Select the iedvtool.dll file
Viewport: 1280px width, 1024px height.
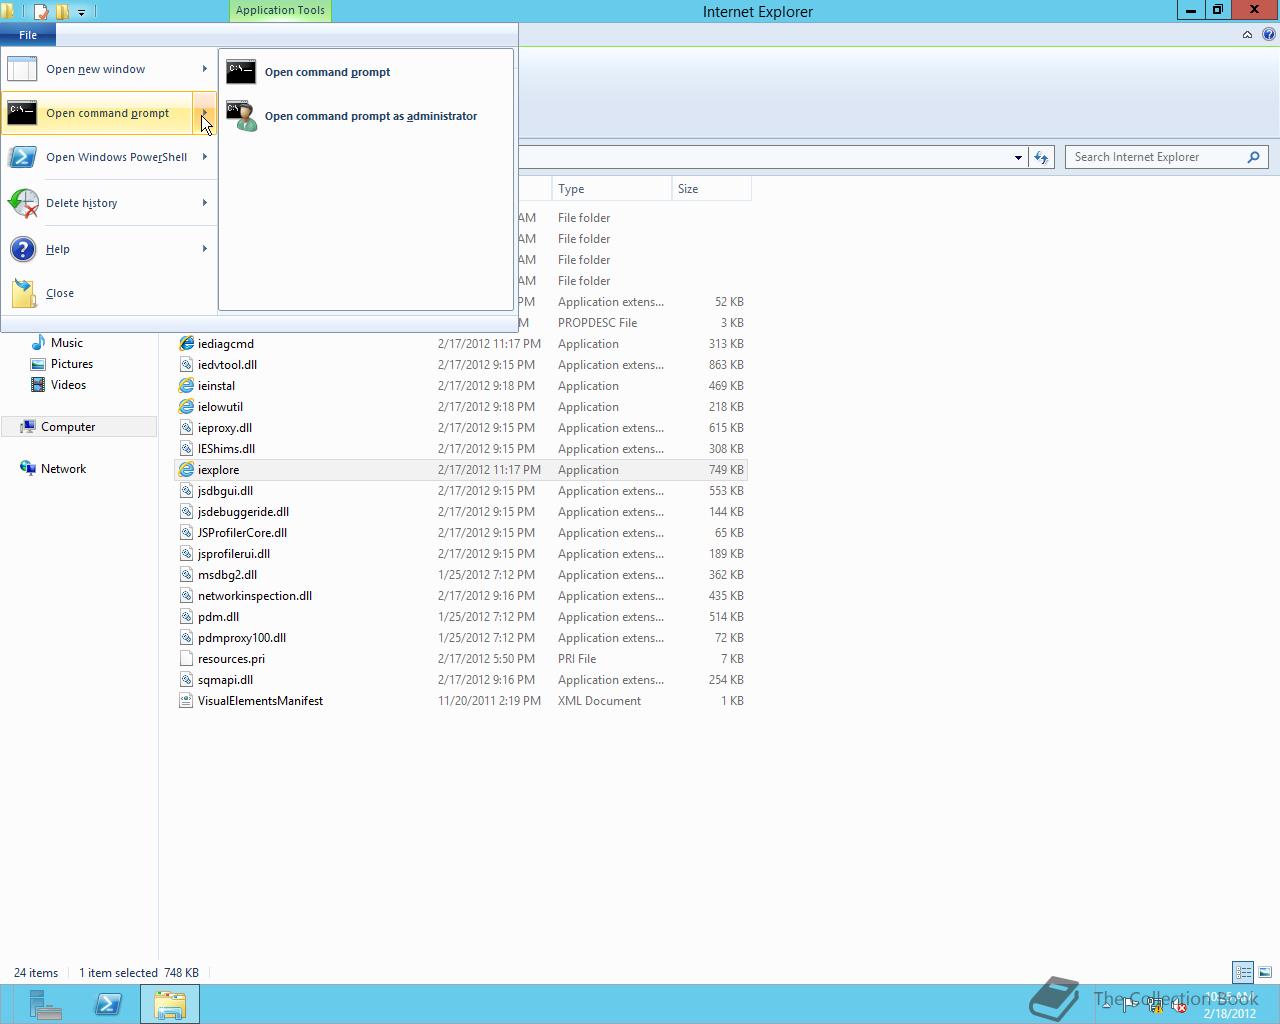tap(461, 365)
